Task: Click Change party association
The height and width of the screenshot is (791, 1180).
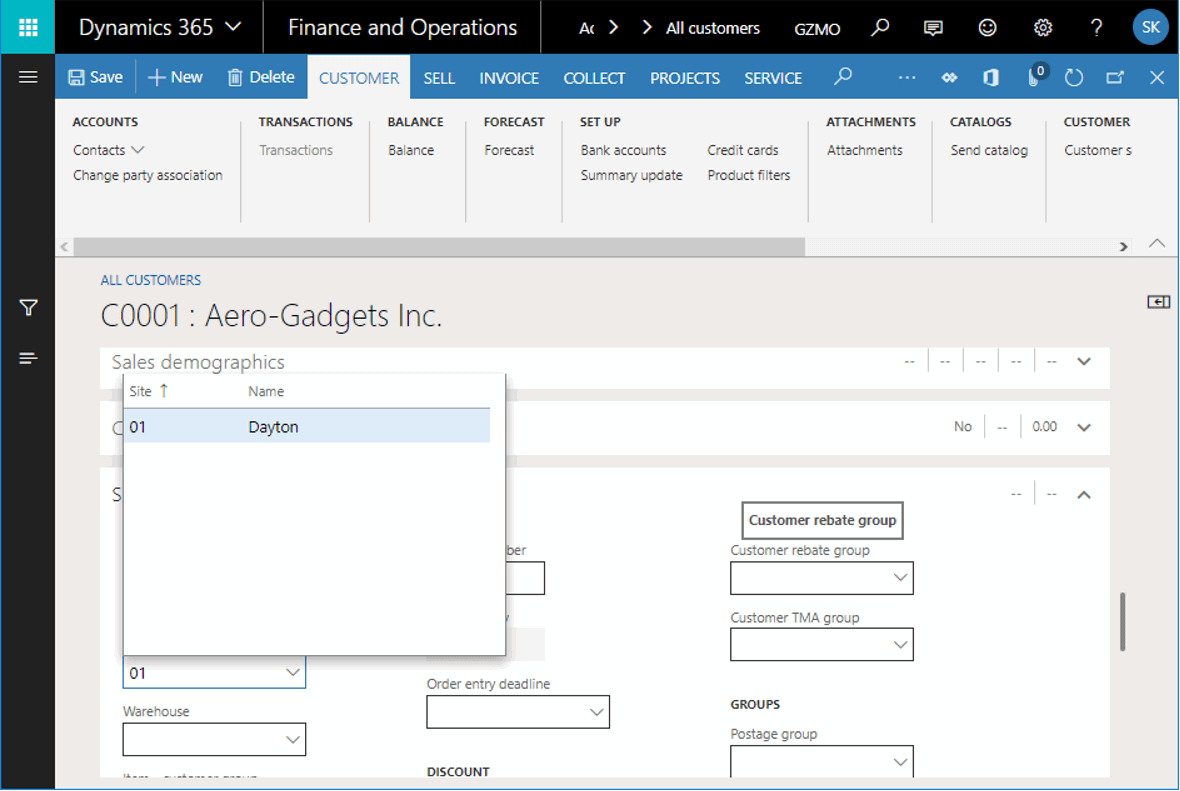Action: (x=148, y=175)
